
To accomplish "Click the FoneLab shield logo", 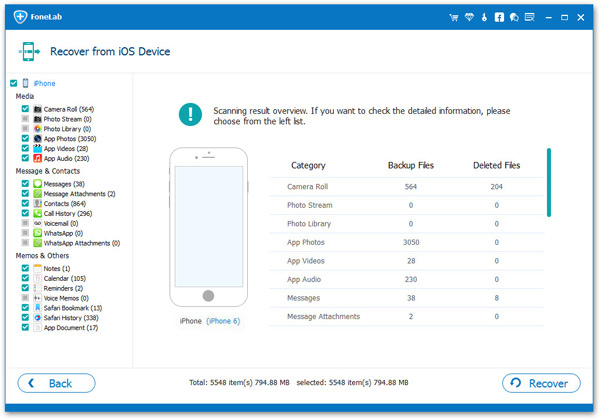I will point(20,17).
